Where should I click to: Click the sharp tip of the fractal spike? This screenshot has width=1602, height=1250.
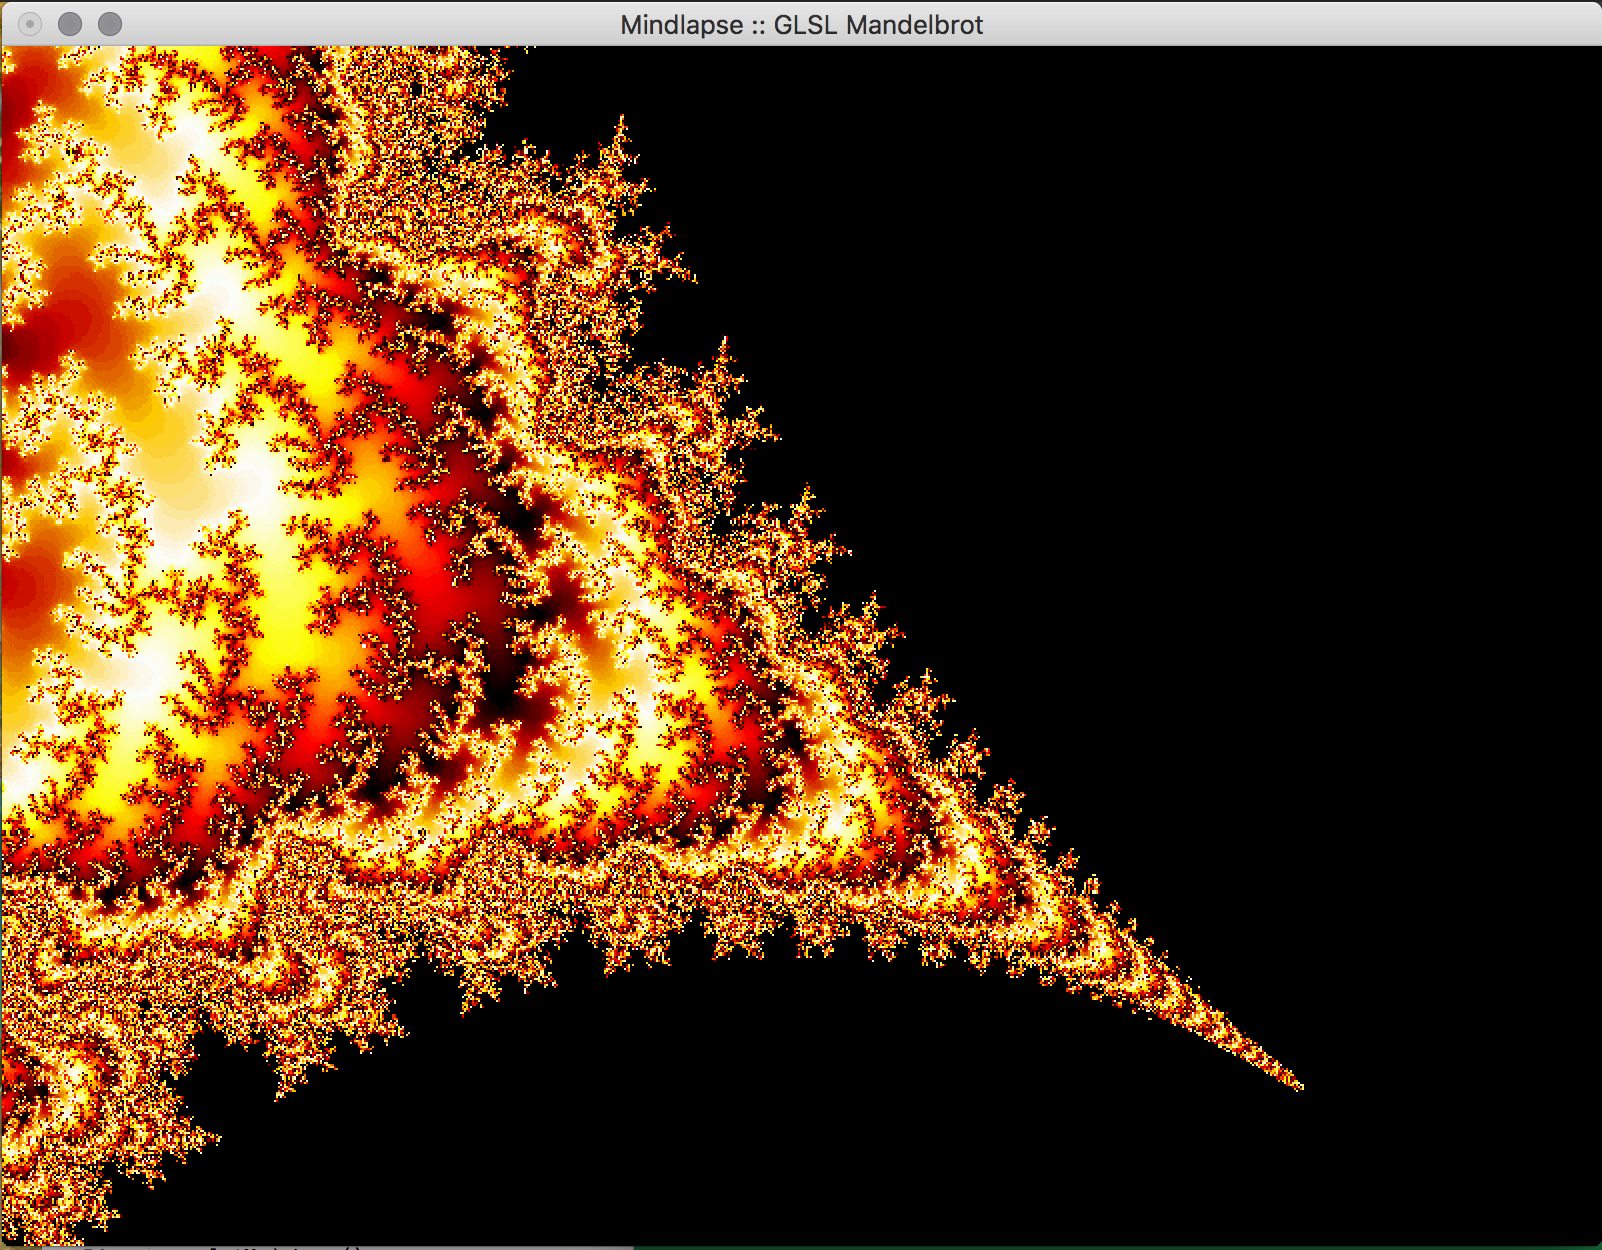[1299, 1086]
